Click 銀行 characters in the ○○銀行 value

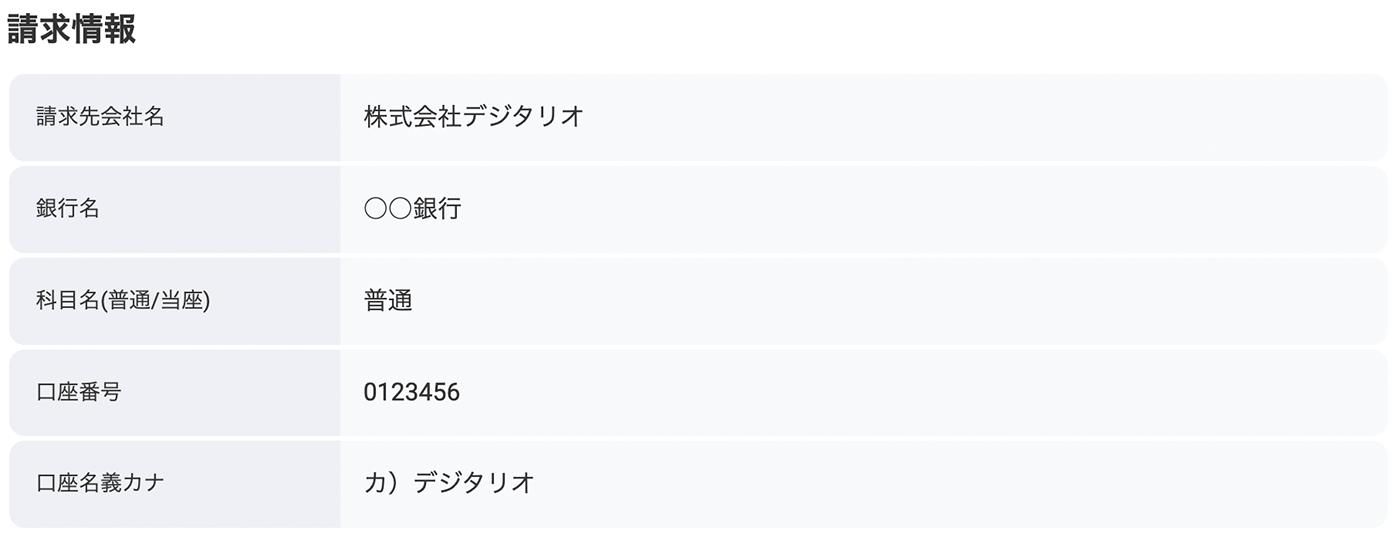pyautogui.click(x=437, y=209)
